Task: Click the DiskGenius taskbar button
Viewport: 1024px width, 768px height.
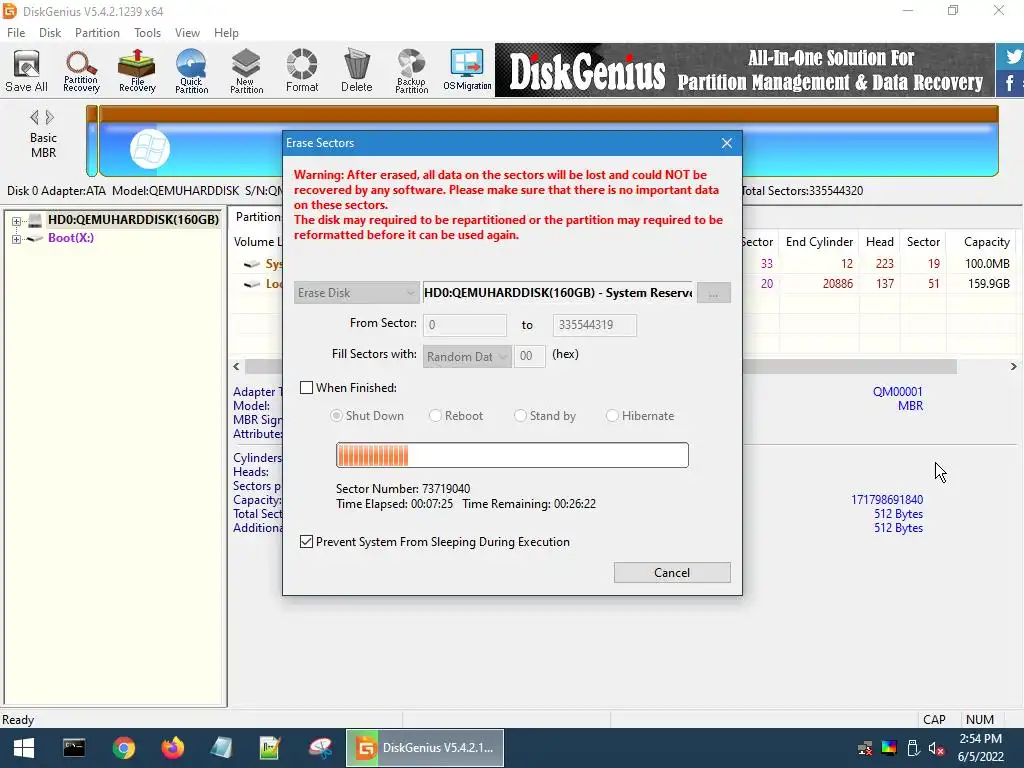Action: click(x=424, y=748)
